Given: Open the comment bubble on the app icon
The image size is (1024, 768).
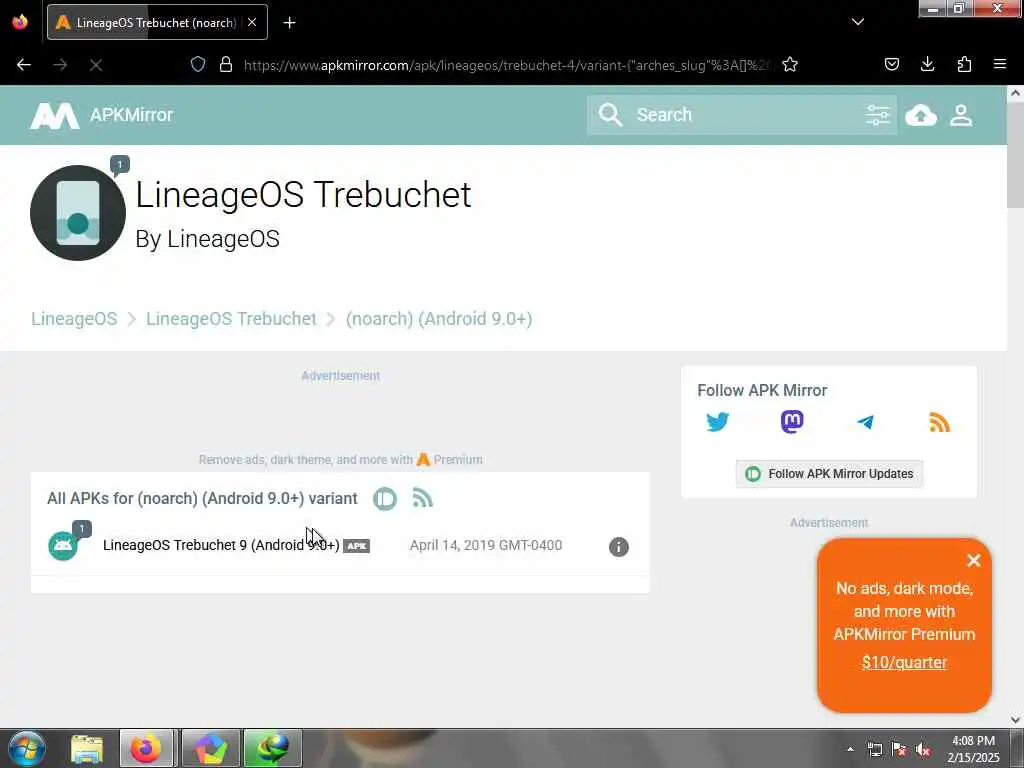Looking at the screenshot, I should (x=120, y=165).
